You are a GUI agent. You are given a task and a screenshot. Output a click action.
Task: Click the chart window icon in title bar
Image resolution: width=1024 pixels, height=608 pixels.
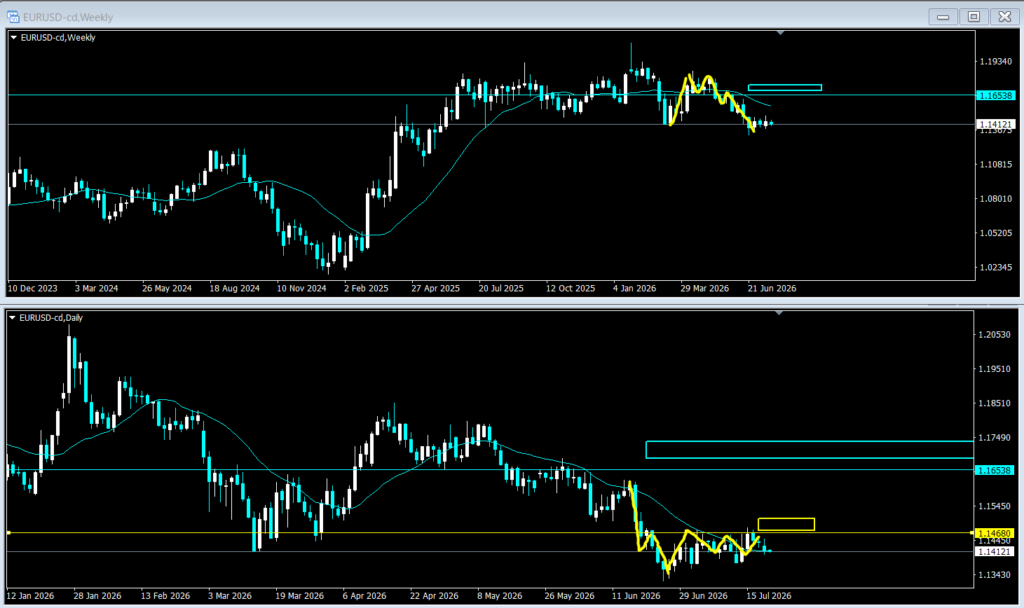tap(13, 17)
